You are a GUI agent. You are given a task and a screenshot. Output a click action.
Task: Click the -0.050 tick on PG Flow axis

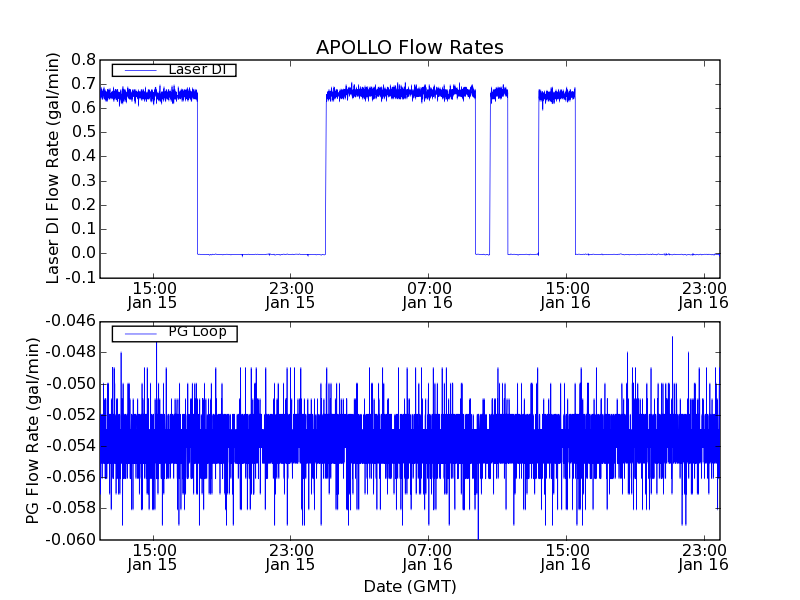70,384
